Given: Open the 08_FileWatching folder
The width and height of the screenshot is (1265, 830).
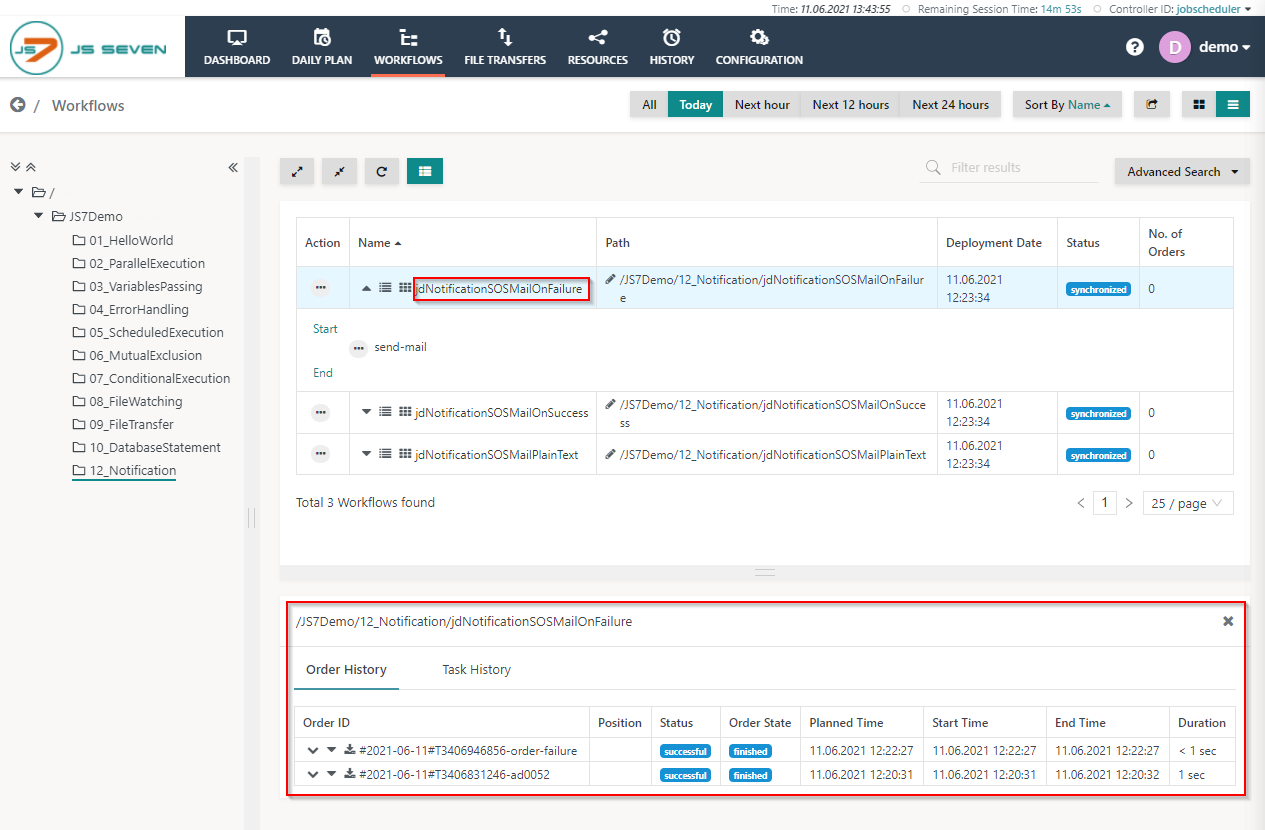Looking at the screenshot, I should click(x=129, y=401).
